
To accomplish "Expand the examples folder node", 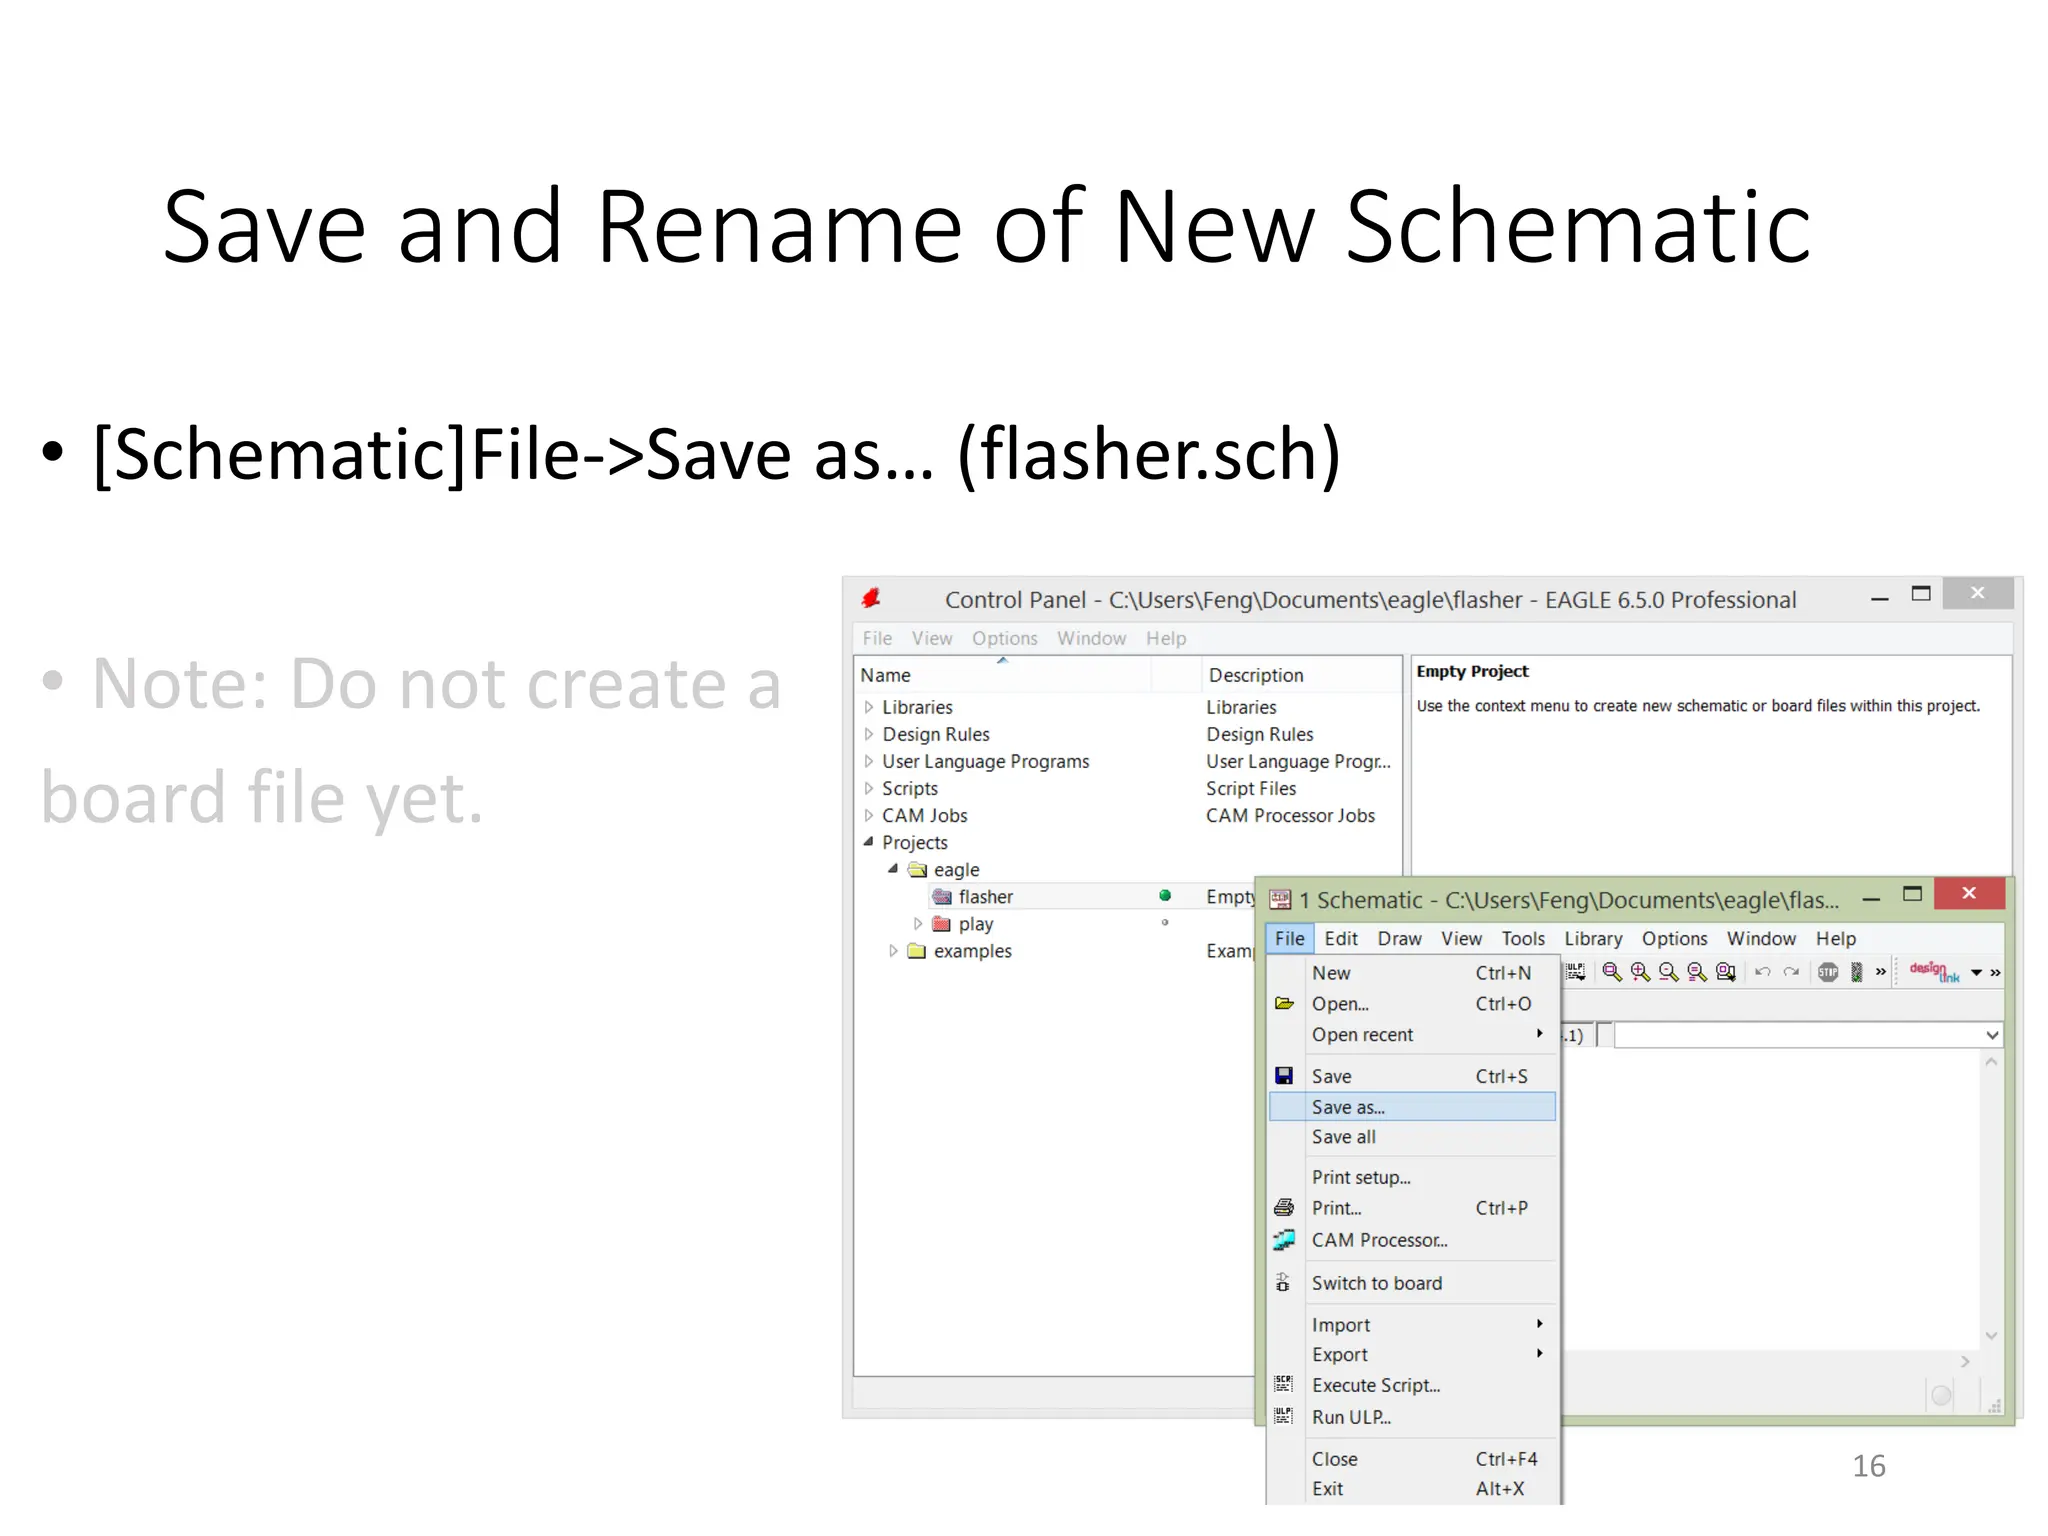I will coord(893,950).
